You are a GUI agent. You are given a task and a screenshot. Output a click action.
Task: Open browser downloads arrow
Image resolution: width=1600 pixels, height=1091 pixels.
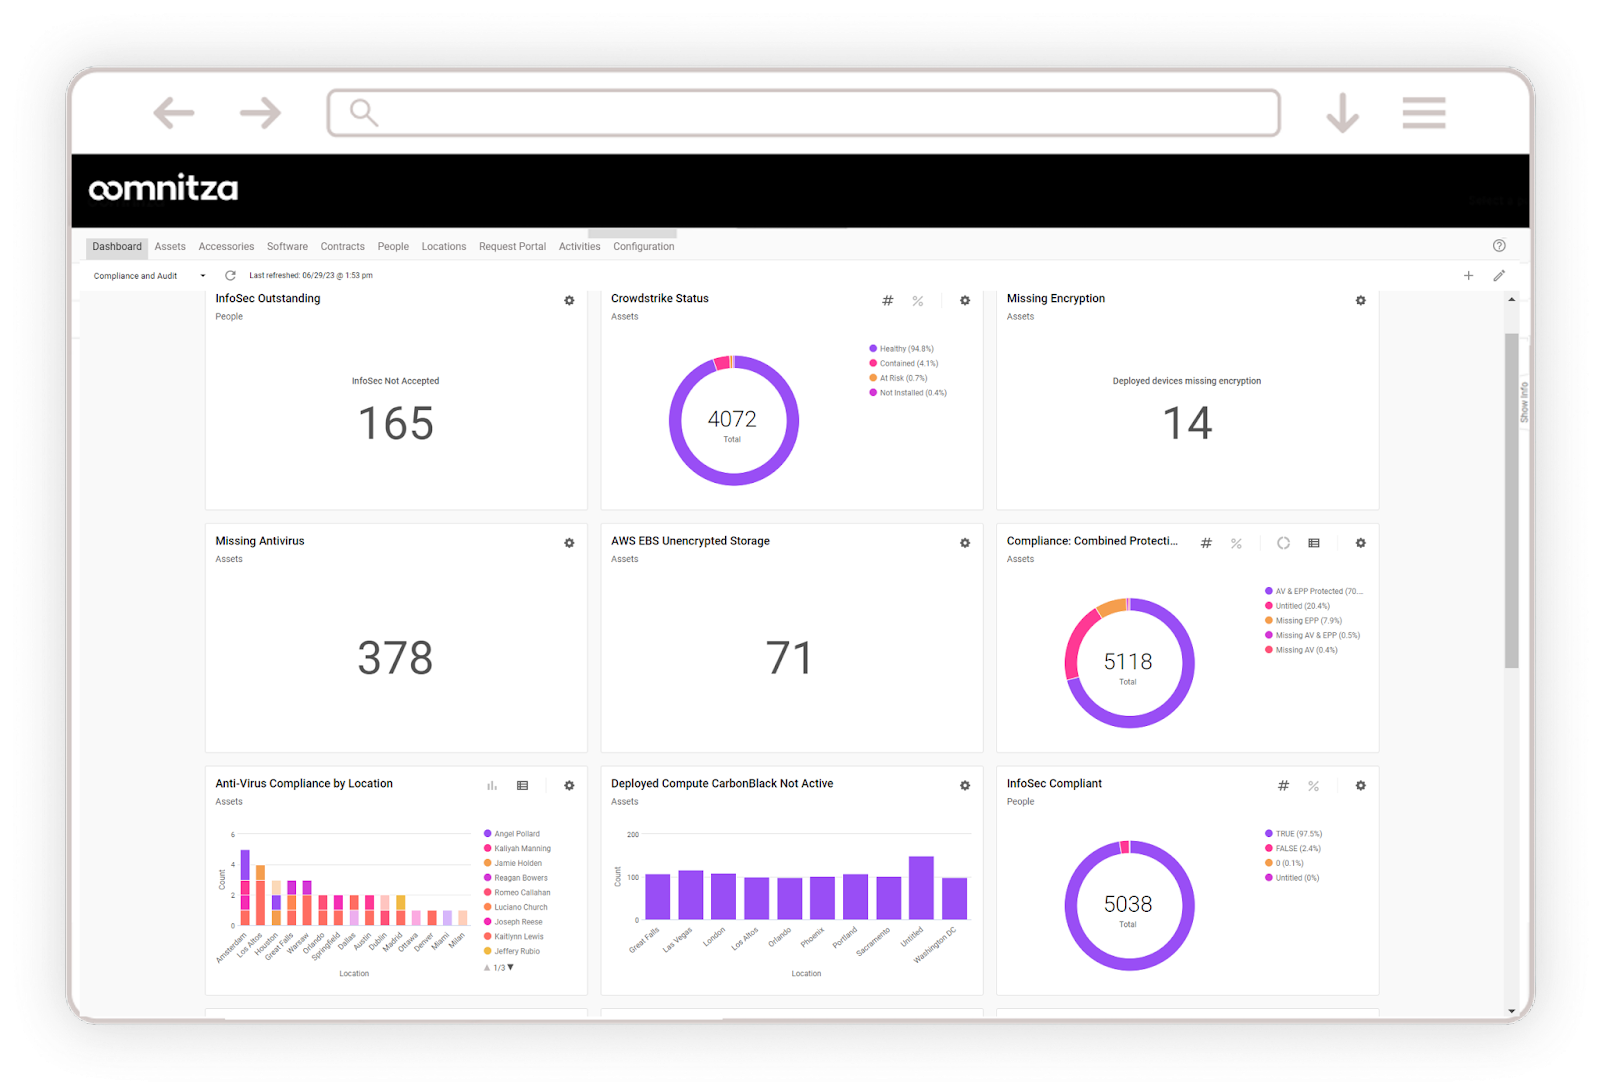pos(1342,113)
